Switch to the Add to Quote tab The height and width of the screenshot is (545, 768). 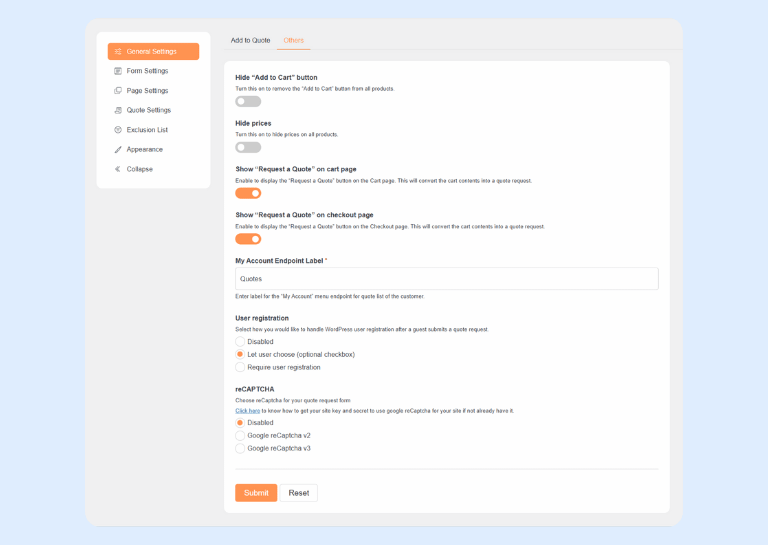click(250, 40)
